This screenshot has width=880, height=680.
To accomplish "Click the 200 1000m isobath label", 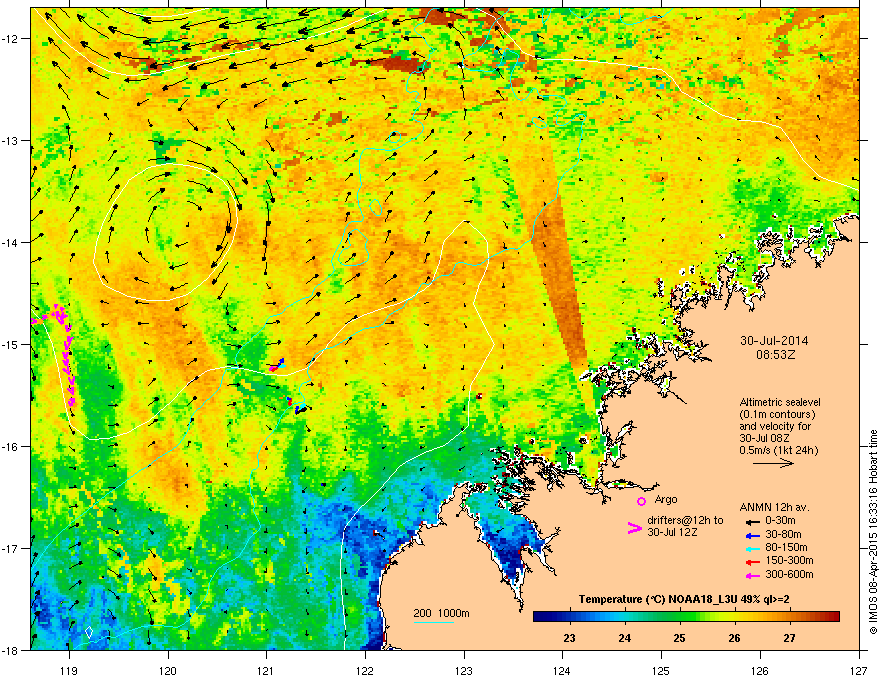I will (441, 613).
